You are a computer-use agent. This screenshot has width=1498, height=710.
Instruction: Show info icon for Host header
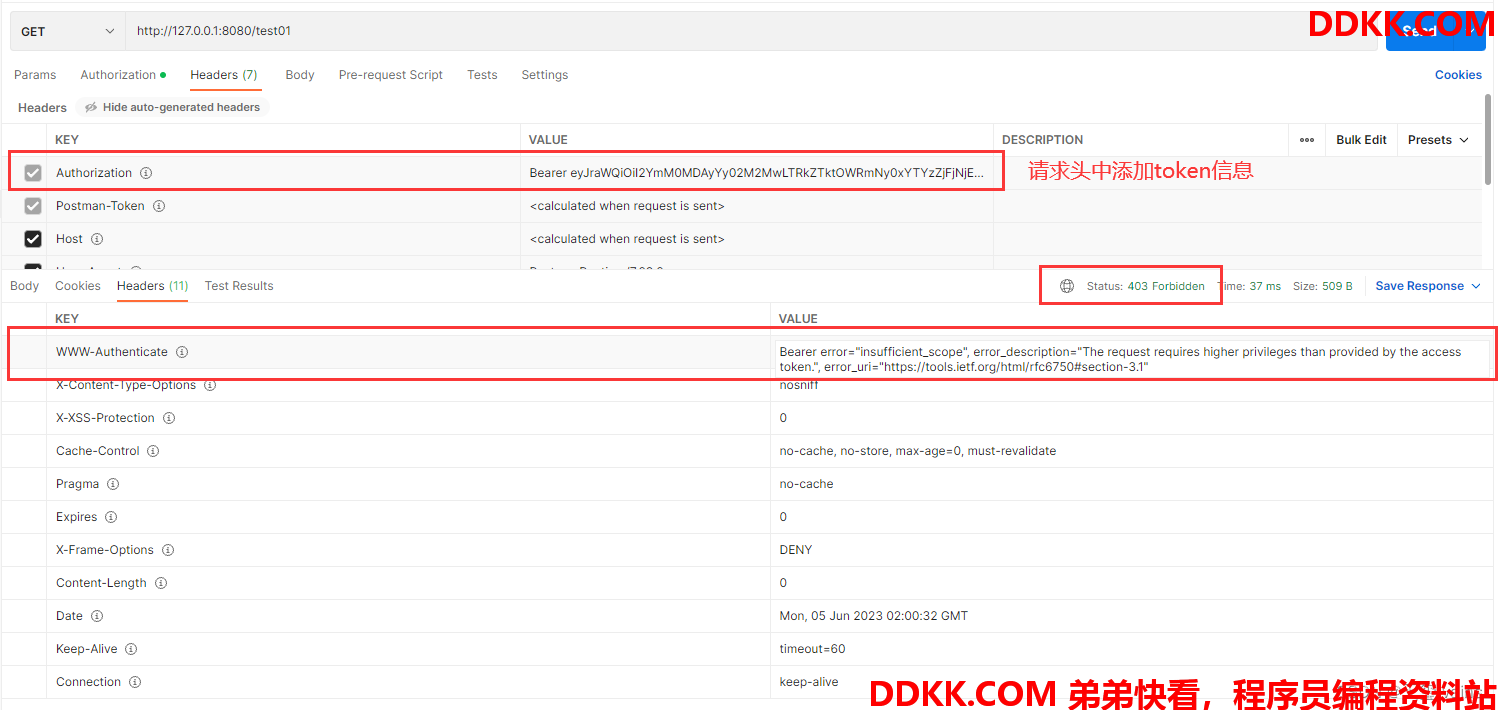point(97,239)
